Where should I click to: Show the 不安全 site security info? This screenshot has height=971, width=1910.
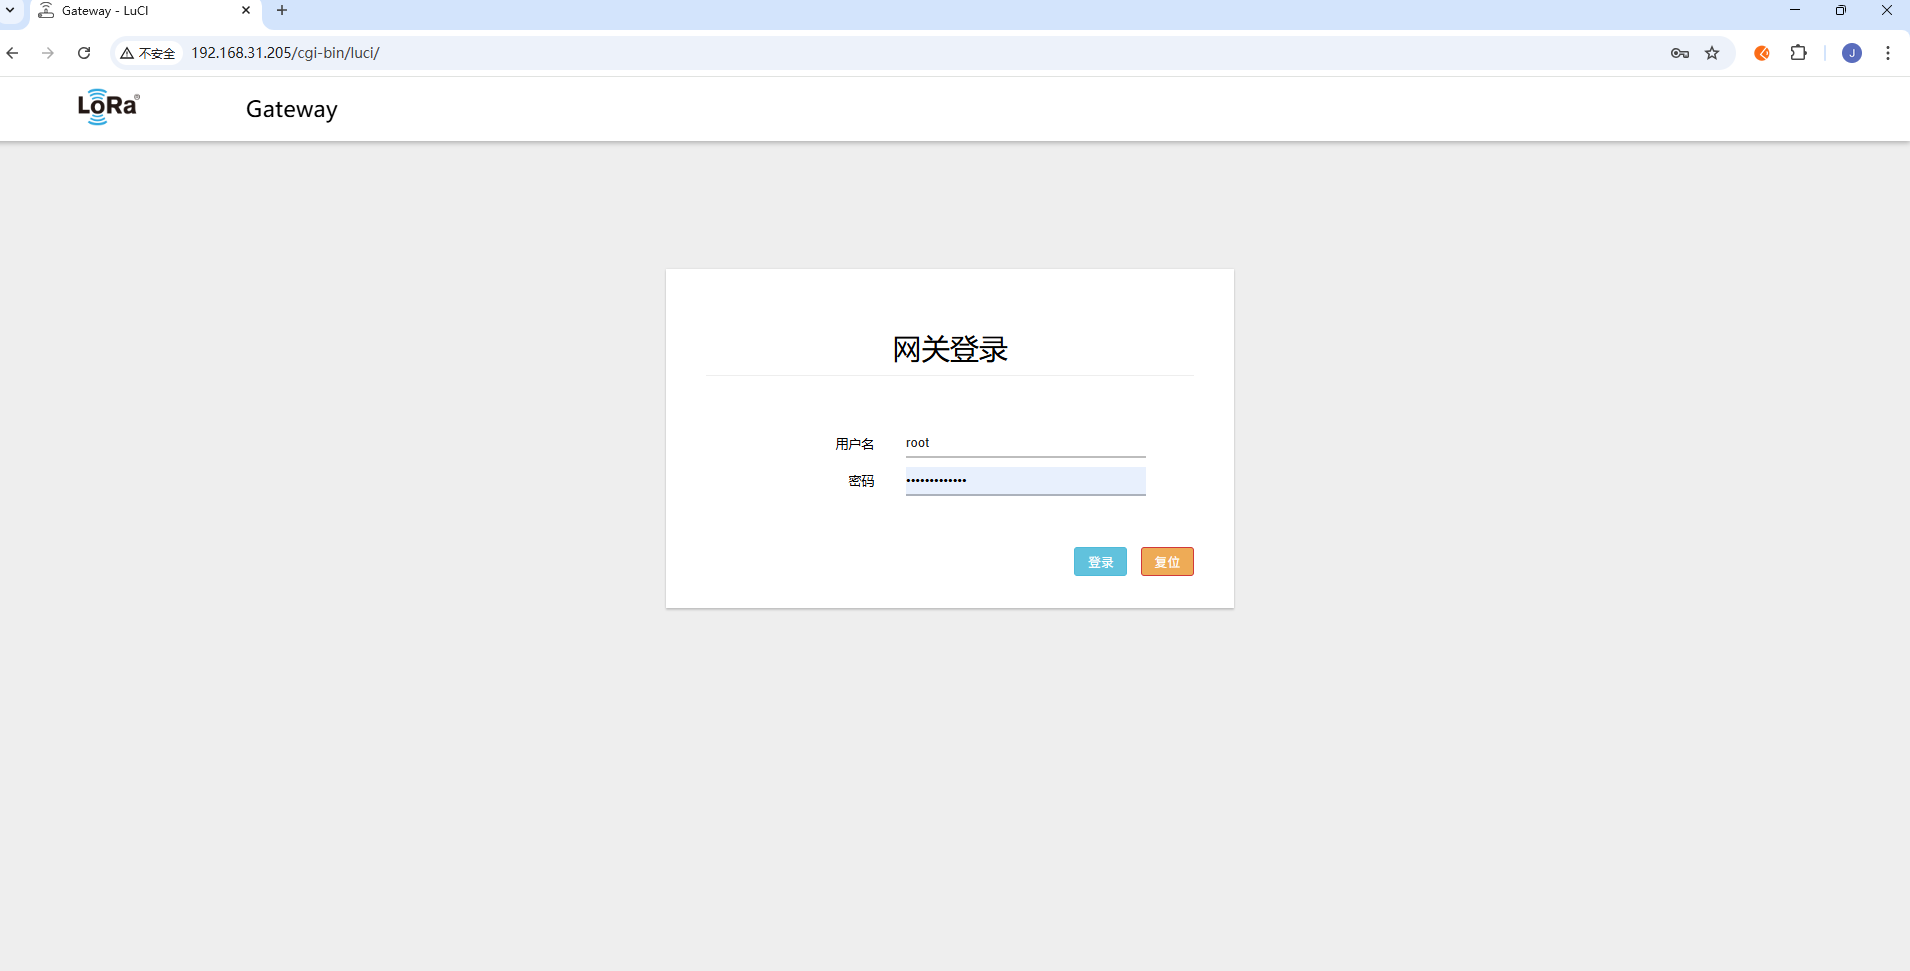[148, 53]
